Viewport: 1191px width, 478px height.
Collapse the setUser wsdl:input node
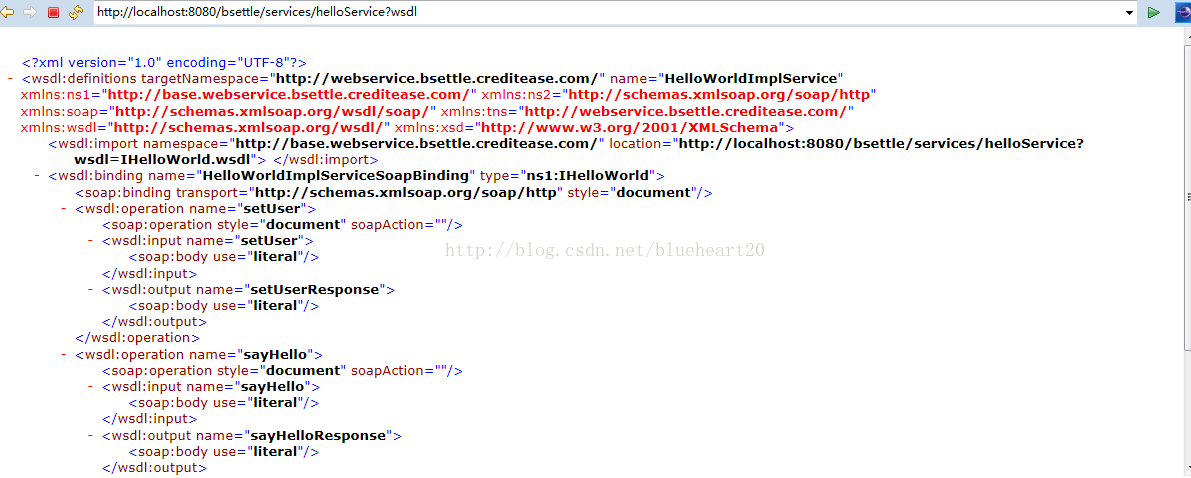click(x=90, y=241)
